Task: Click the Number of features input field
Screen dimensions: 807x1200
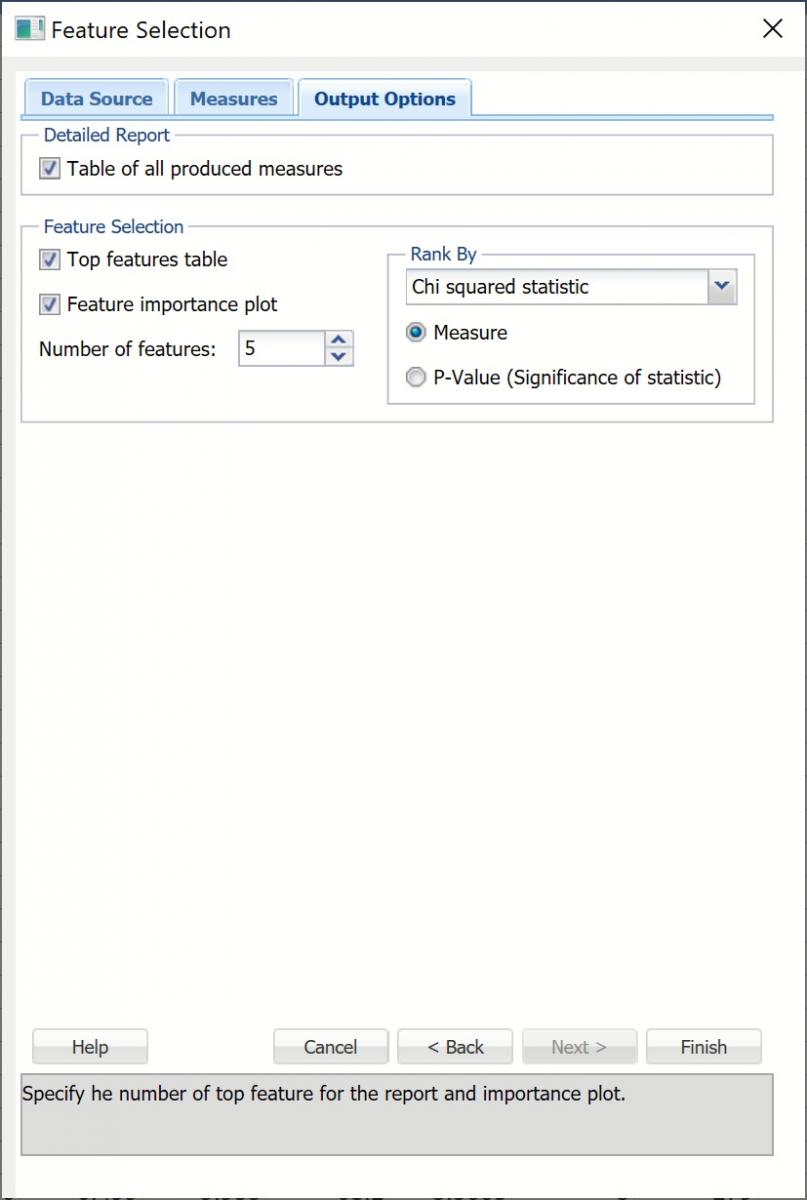Action: pos(282,349)
